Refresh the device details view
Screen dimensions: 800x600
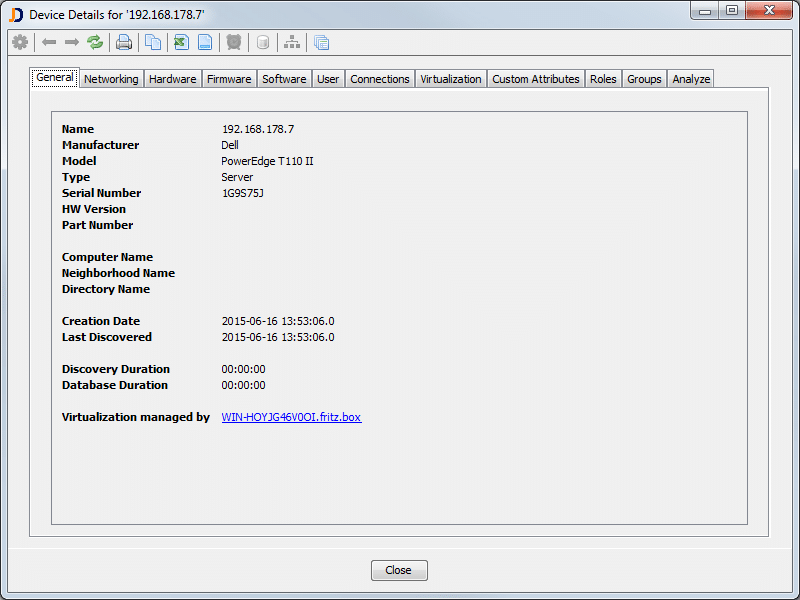click(x=95, y=42)
